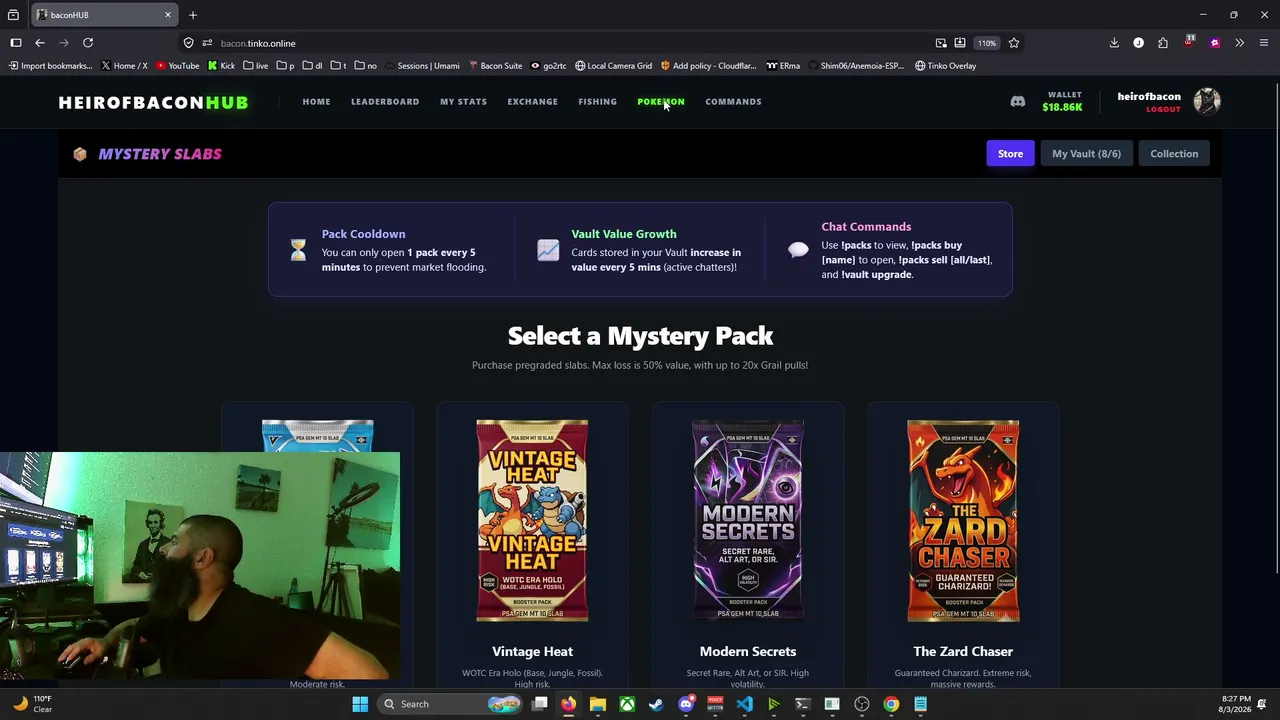Screen dimensions: 1280x720
Task: Open Discord from the taskbar
Action: (x=686, y=704)
